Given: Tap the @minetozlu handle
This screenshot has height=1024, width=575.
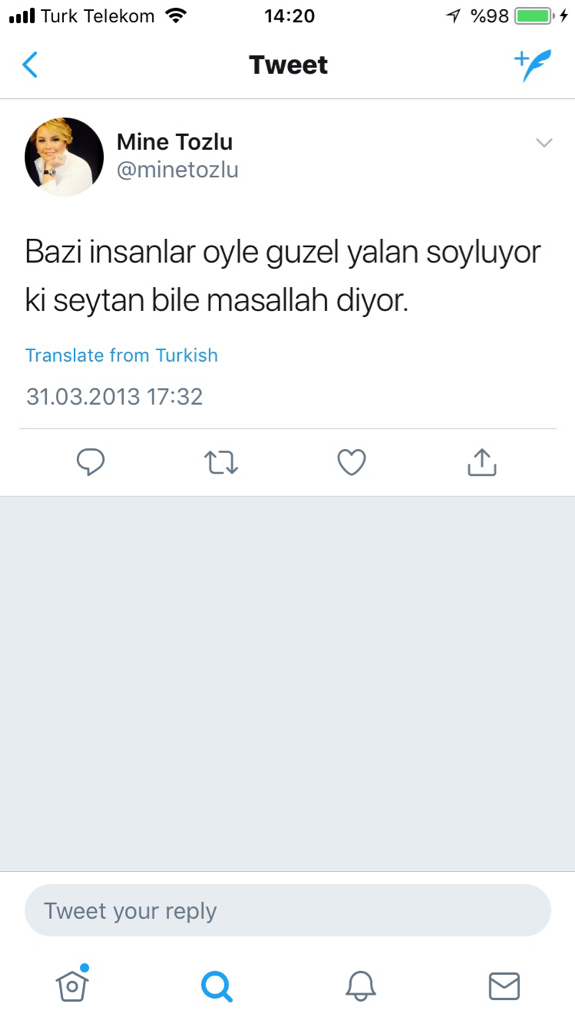Looking at the screenshot, I should coord(177,170).
